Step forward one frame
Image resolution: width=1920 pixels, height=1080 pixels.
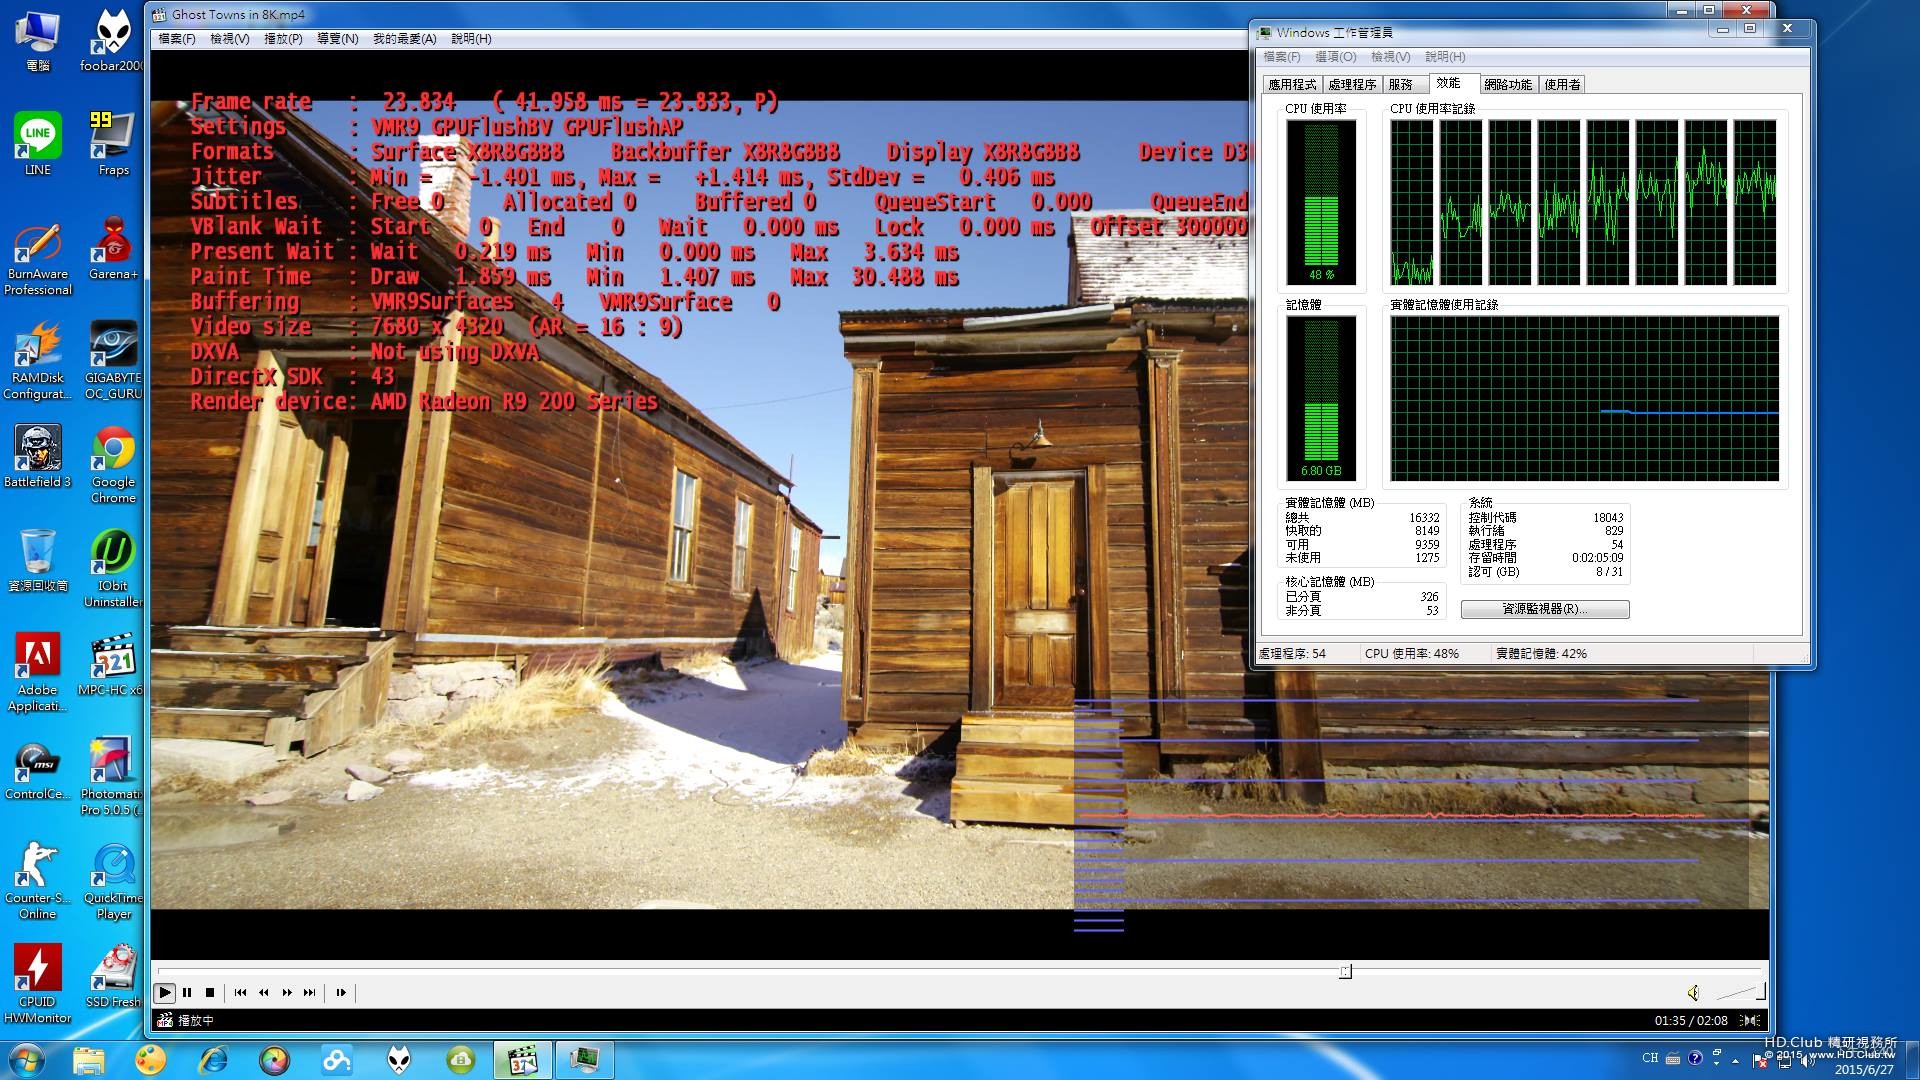(x=341, y=993)
